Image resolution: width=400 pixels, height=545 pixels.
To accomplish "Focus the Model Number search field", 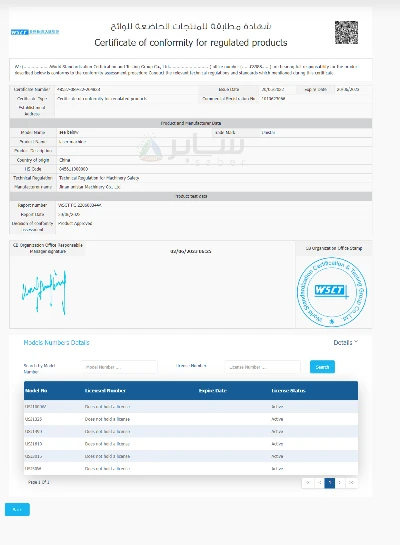I will [120, 367].
